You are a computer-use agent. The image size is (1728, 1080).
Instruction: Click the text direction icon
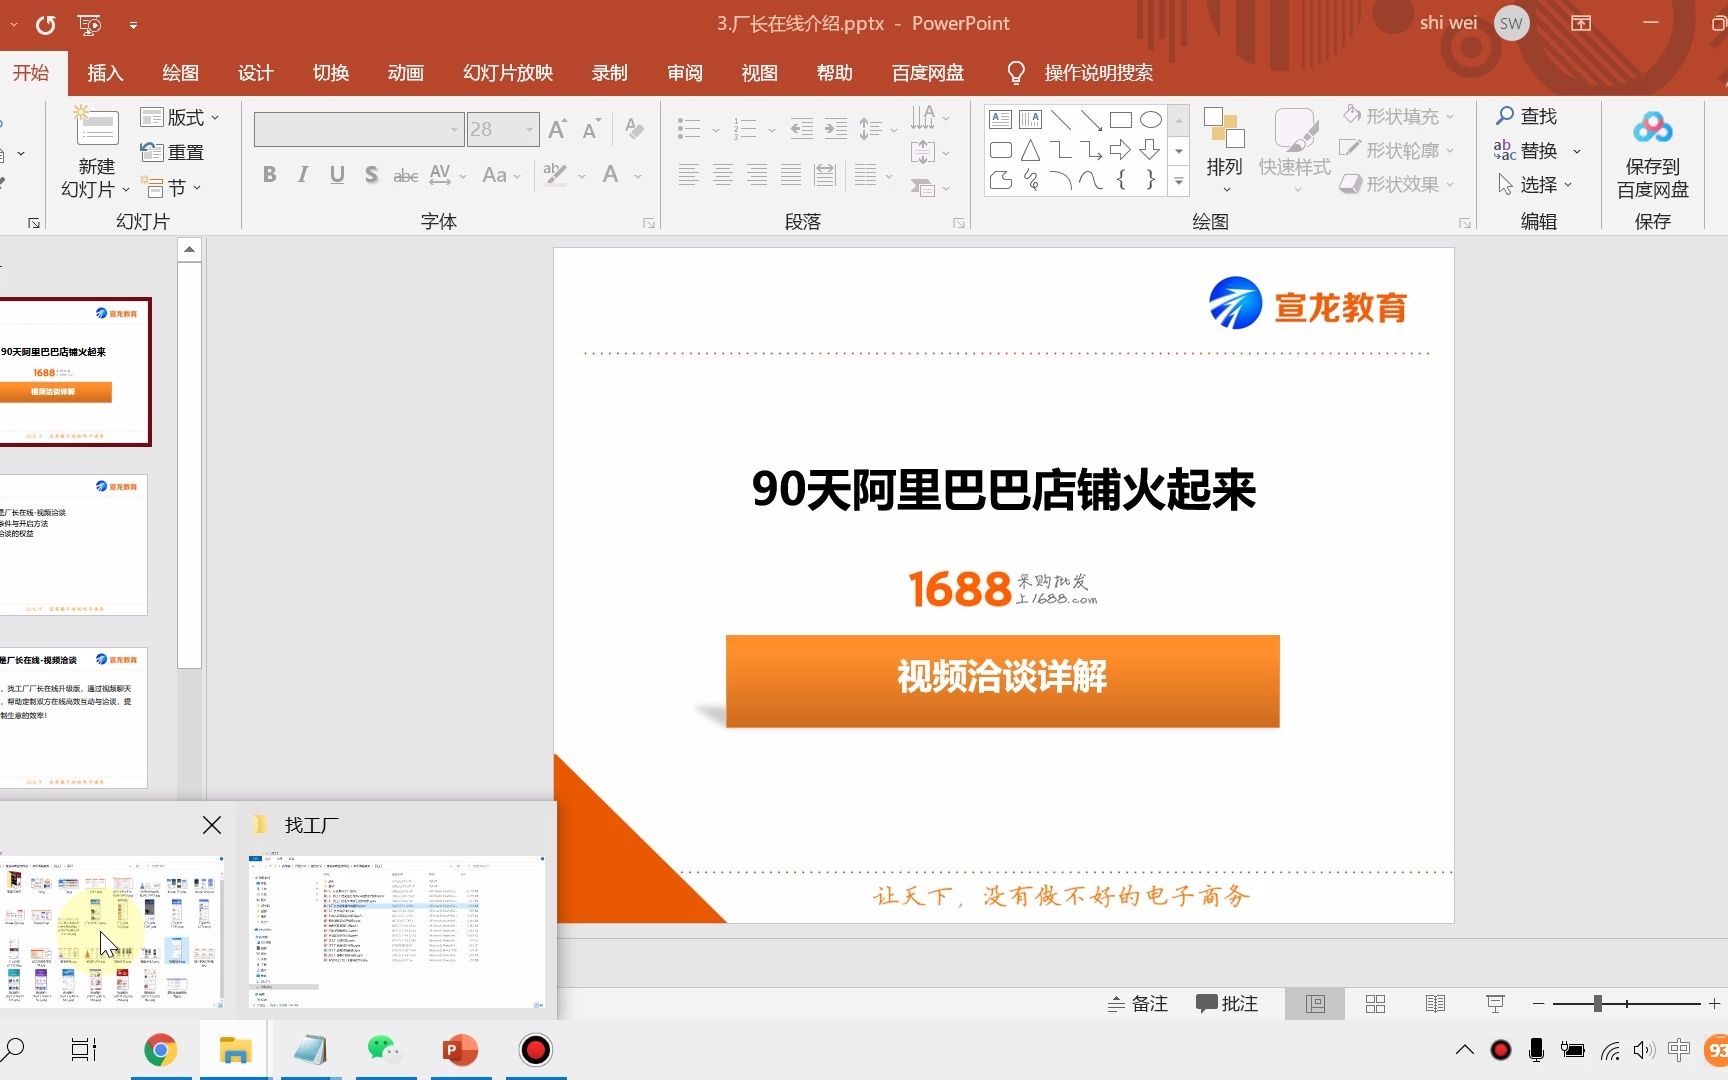[924, 117]
